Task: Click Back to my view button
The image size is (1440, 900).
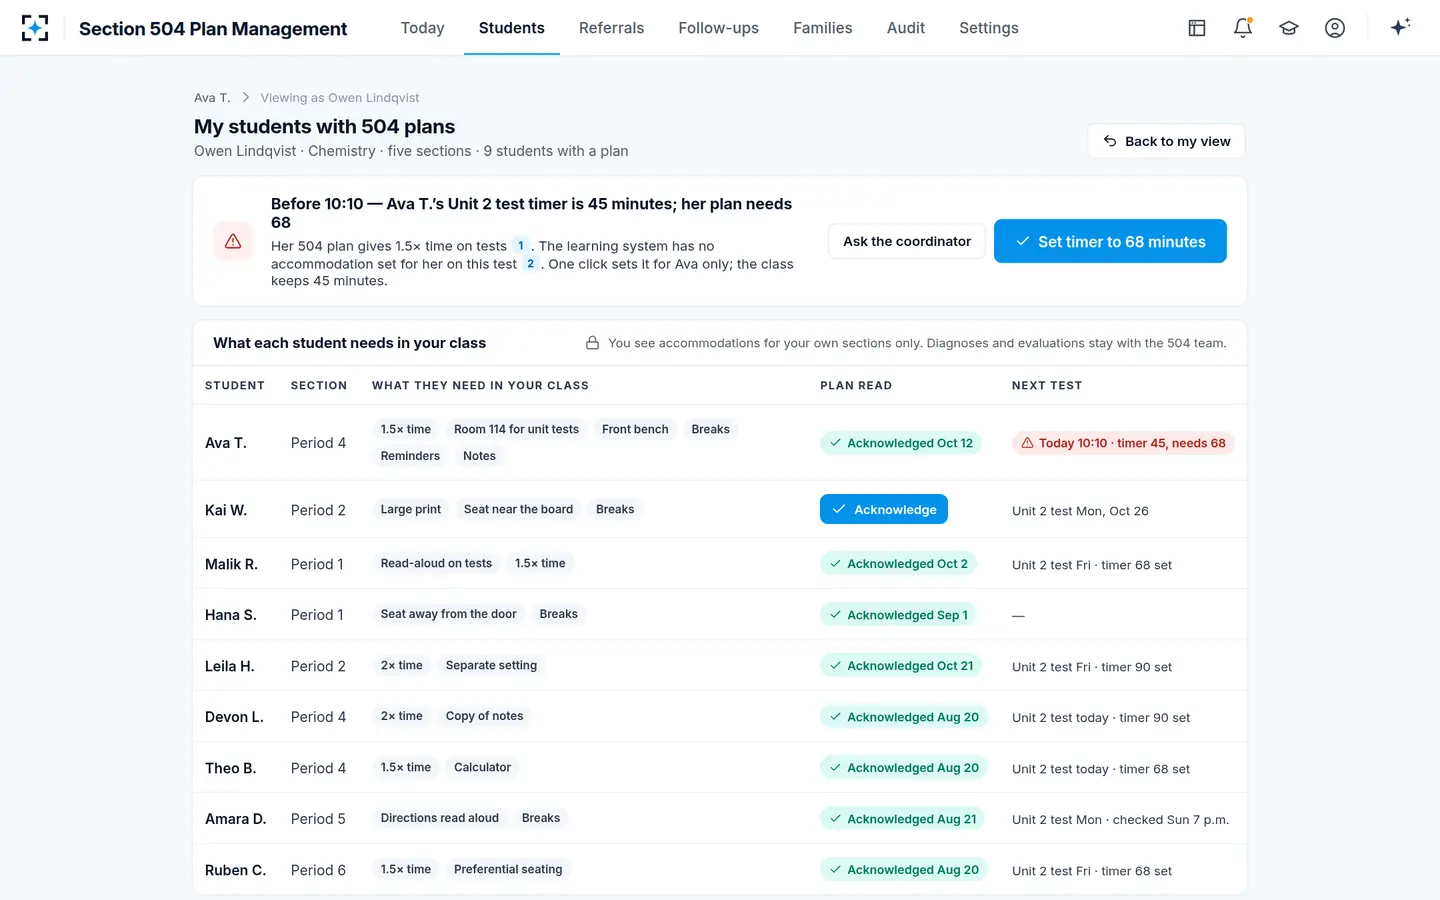Action: click(1166, 141)
